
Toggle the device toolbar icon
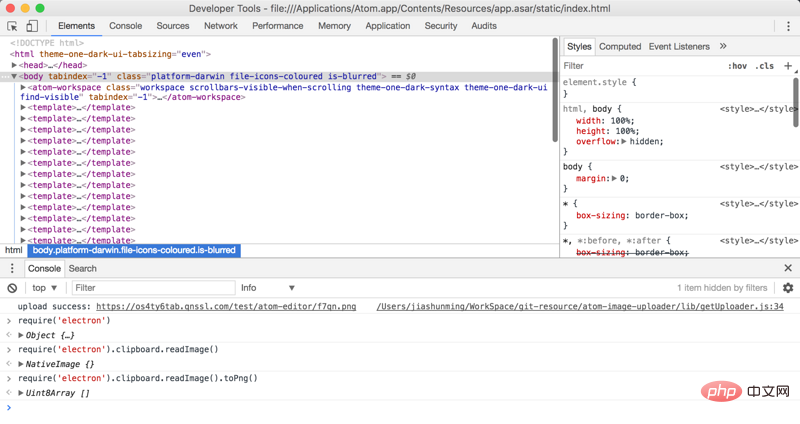(32, 26)
